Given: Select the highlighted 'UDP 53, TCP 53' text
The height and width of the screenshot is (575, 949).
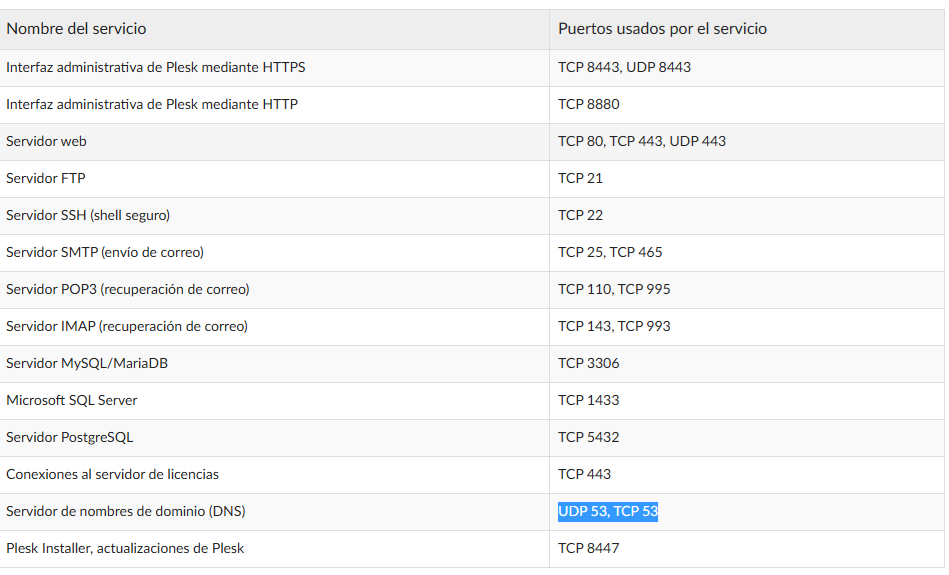Looking at the screenshot, I should [608, 511].
